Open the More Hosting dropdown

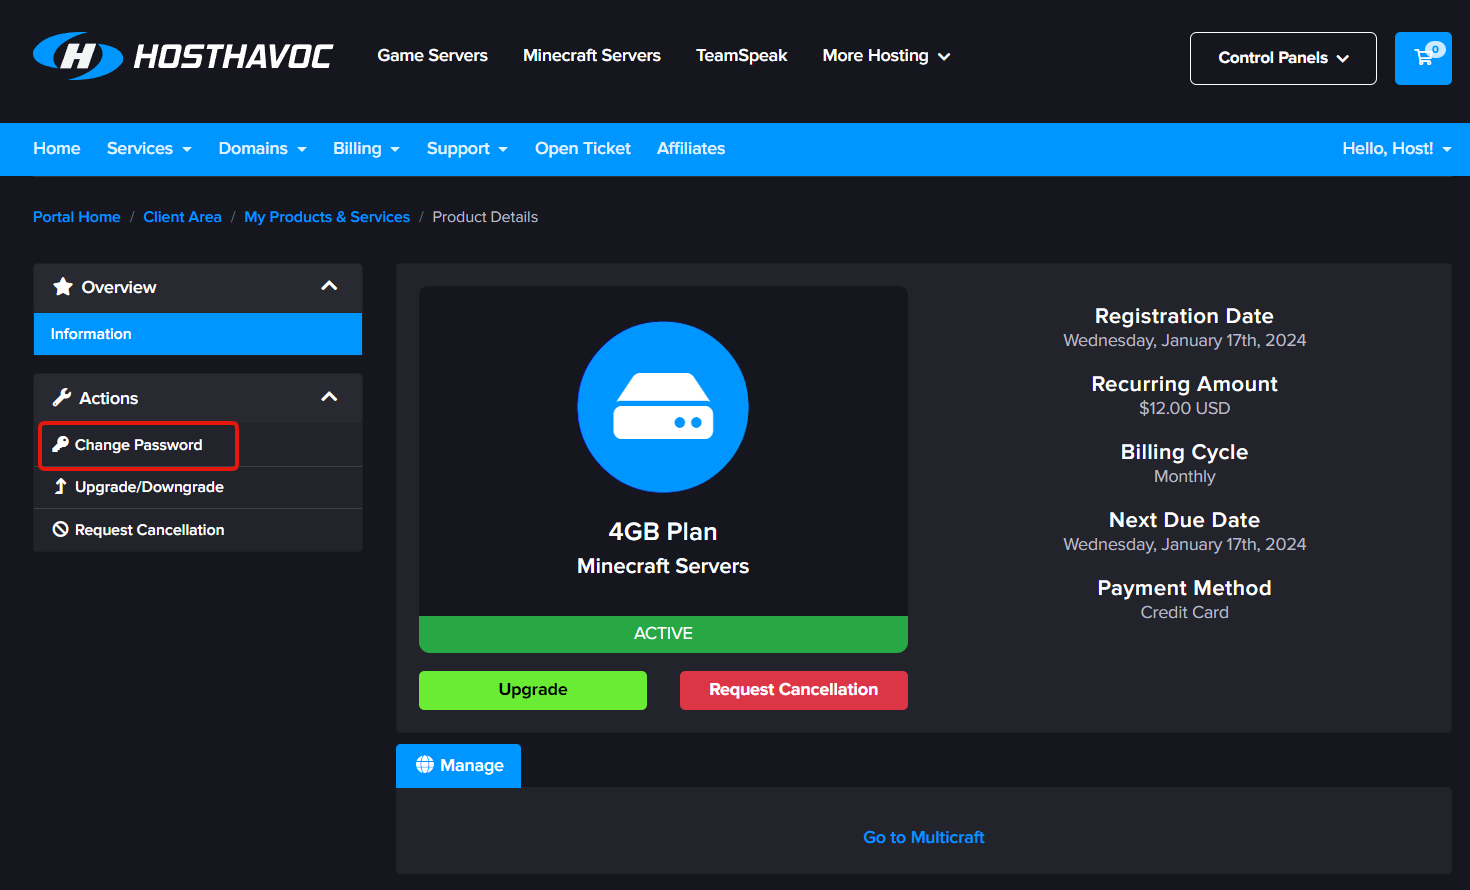(886, 56)
